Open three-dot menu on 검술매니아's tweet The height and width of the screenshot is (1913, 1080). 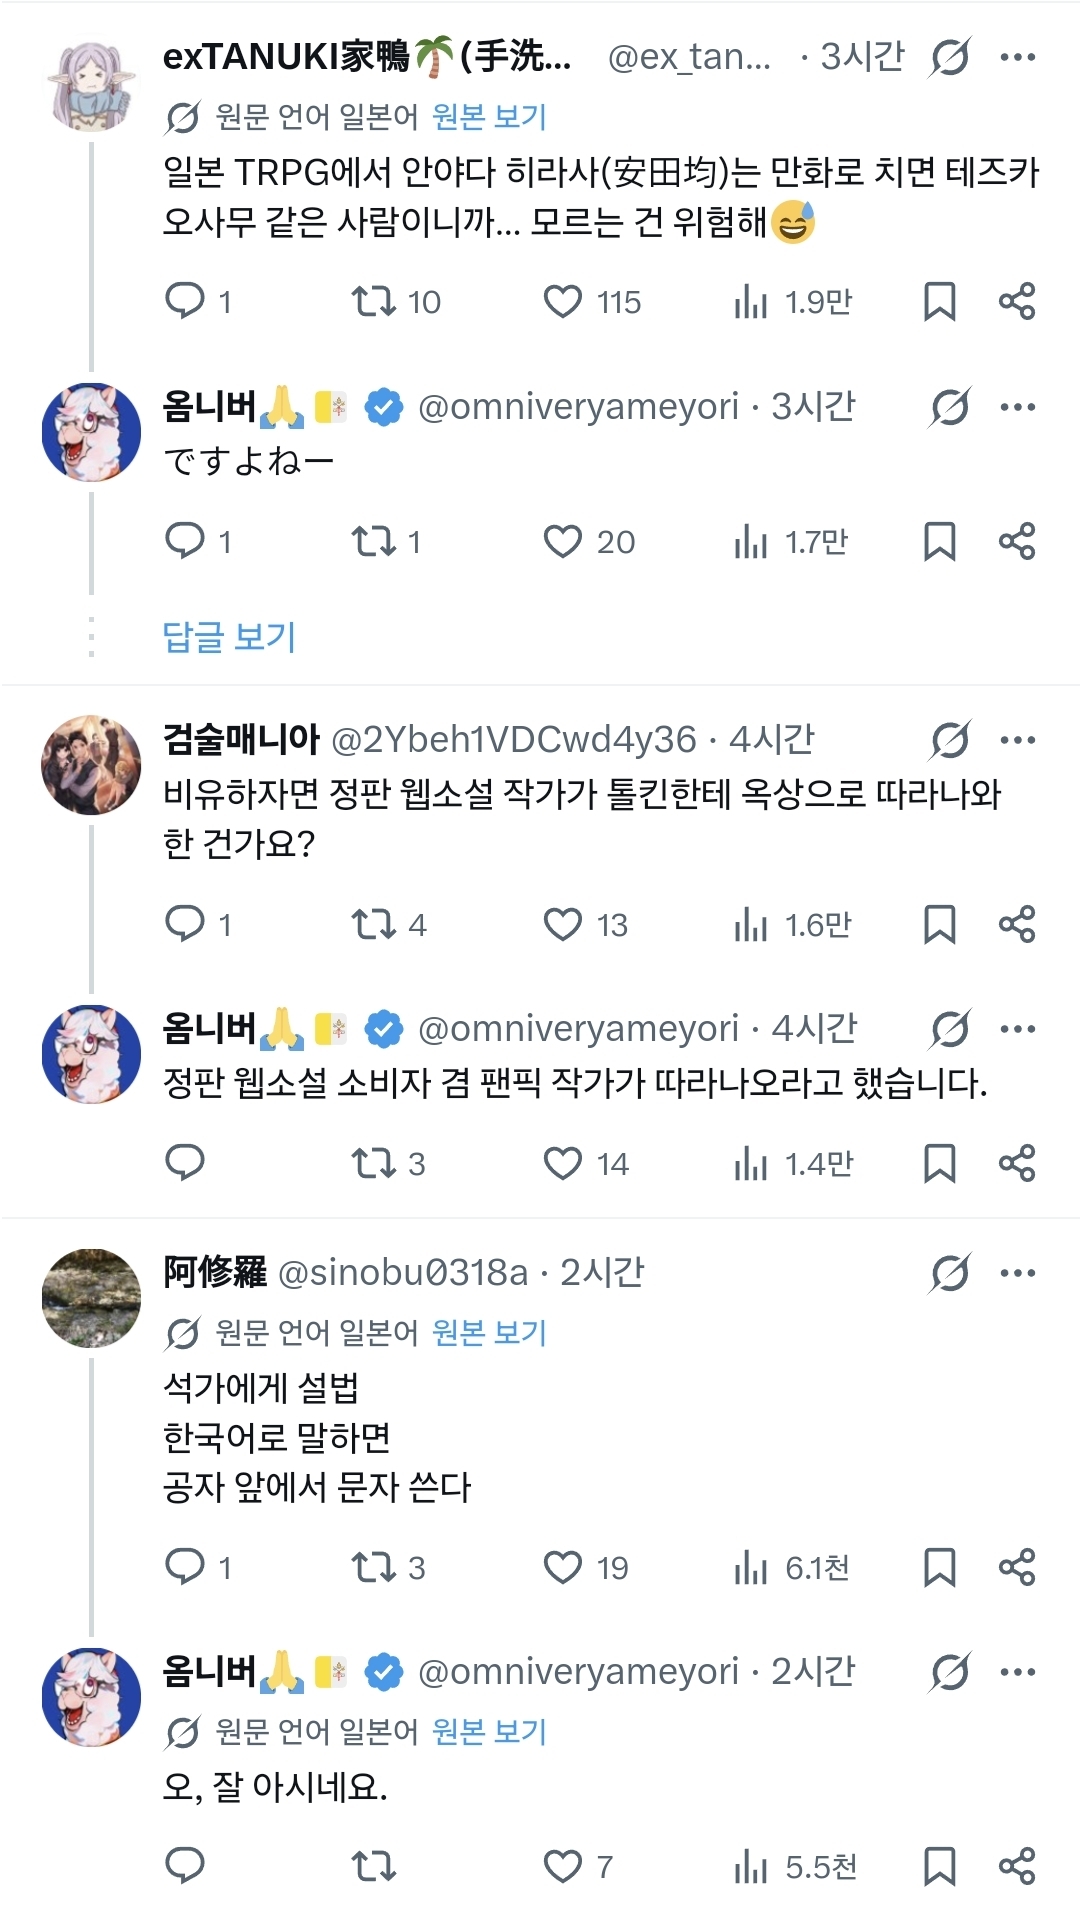coord(1018,741)
